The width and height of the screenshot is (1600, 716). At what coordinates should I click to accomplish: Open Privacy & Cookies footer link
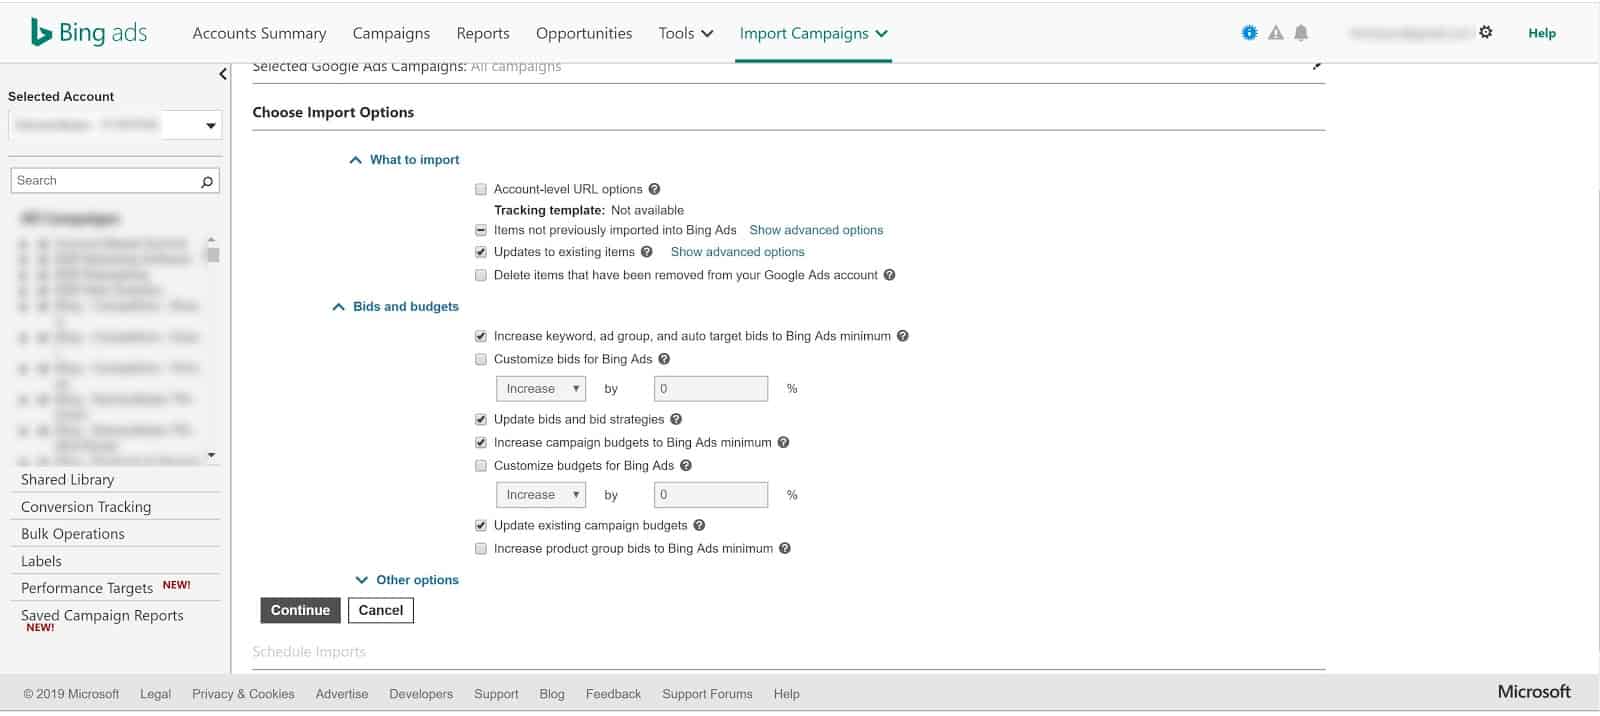pos(243,694)
